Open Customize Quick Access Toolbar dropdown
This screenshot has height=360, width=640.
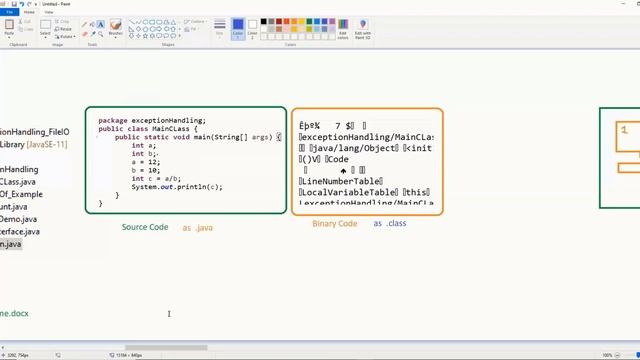pos(36,4)
